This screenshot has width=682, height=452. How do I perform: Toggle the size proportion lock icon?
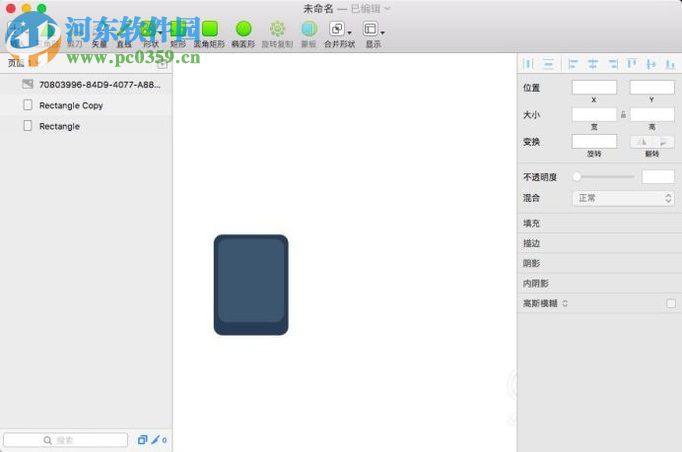point(623,114)
